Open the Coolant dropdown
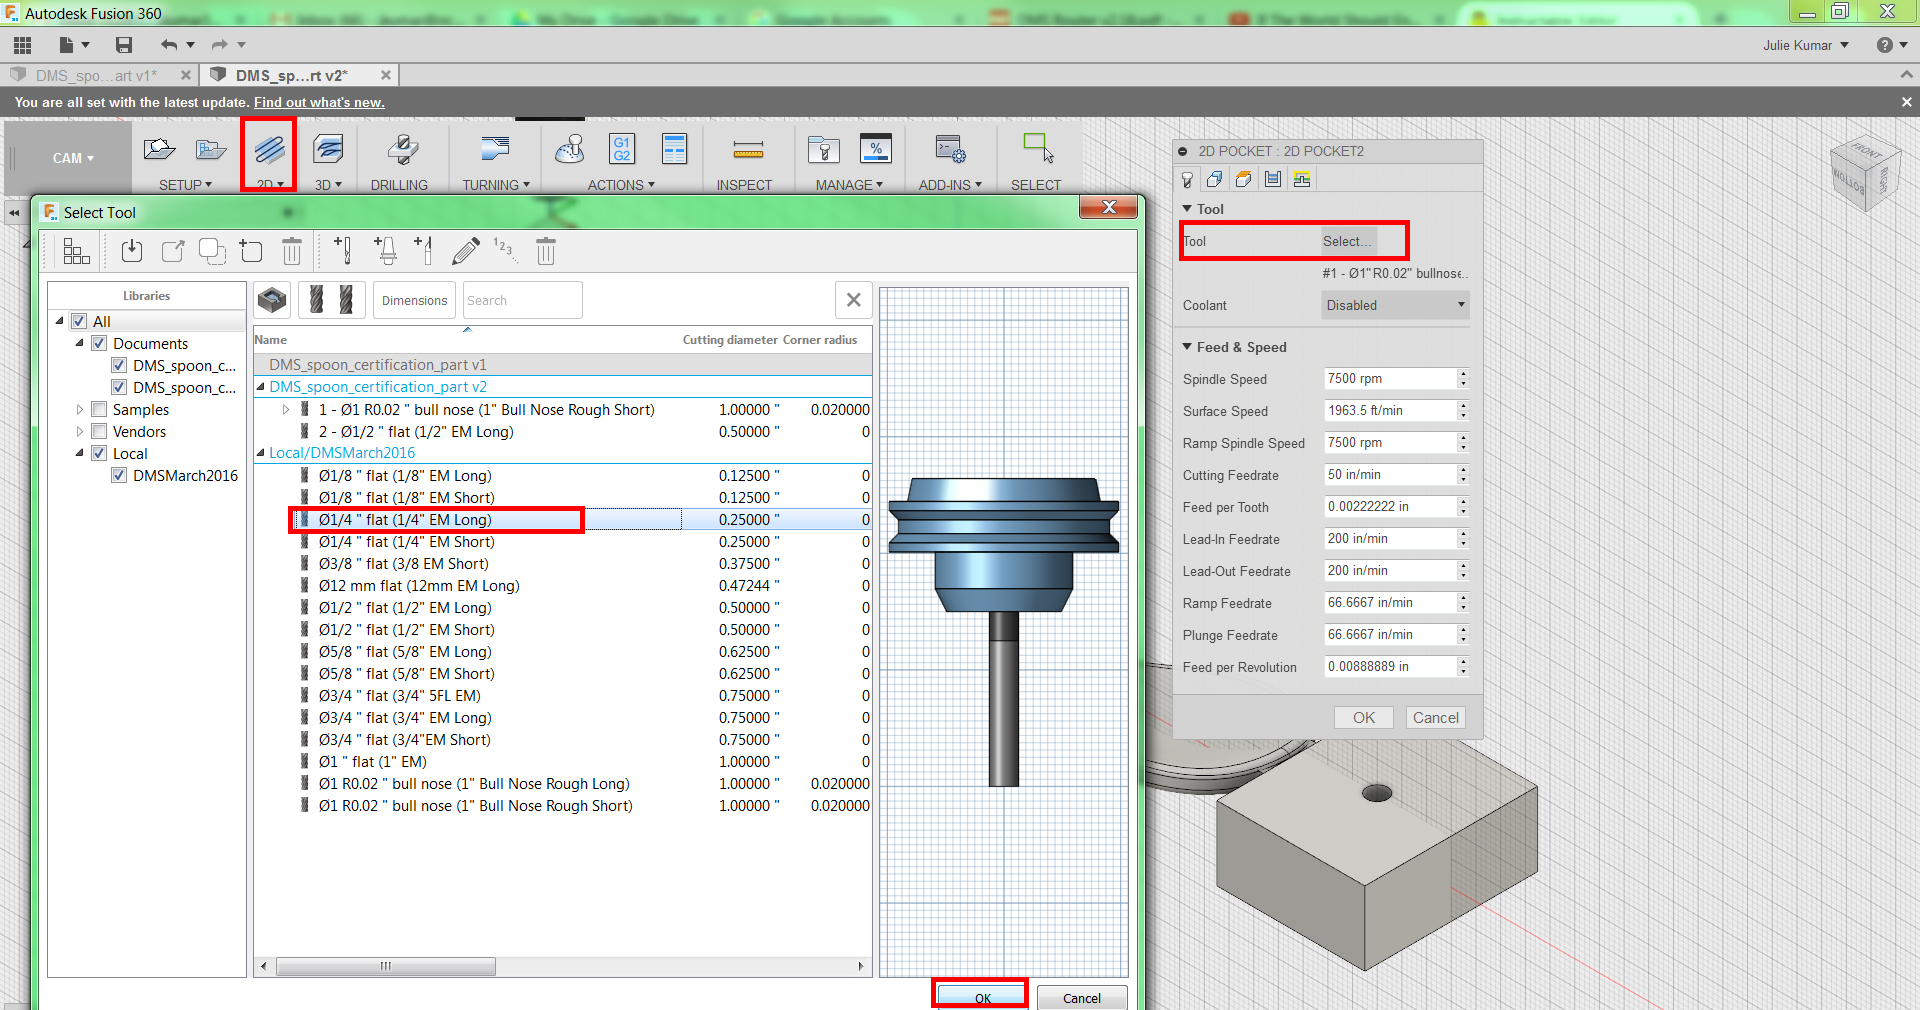 1395,305
